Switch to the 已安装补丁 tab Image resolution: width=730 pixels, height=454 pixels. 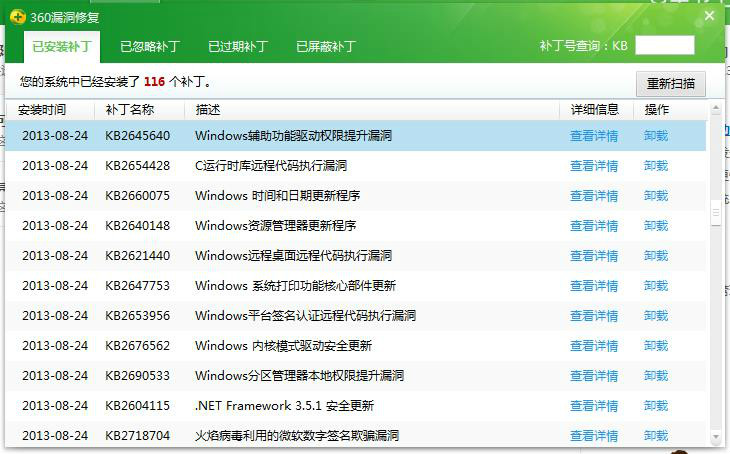pos(61,47)
